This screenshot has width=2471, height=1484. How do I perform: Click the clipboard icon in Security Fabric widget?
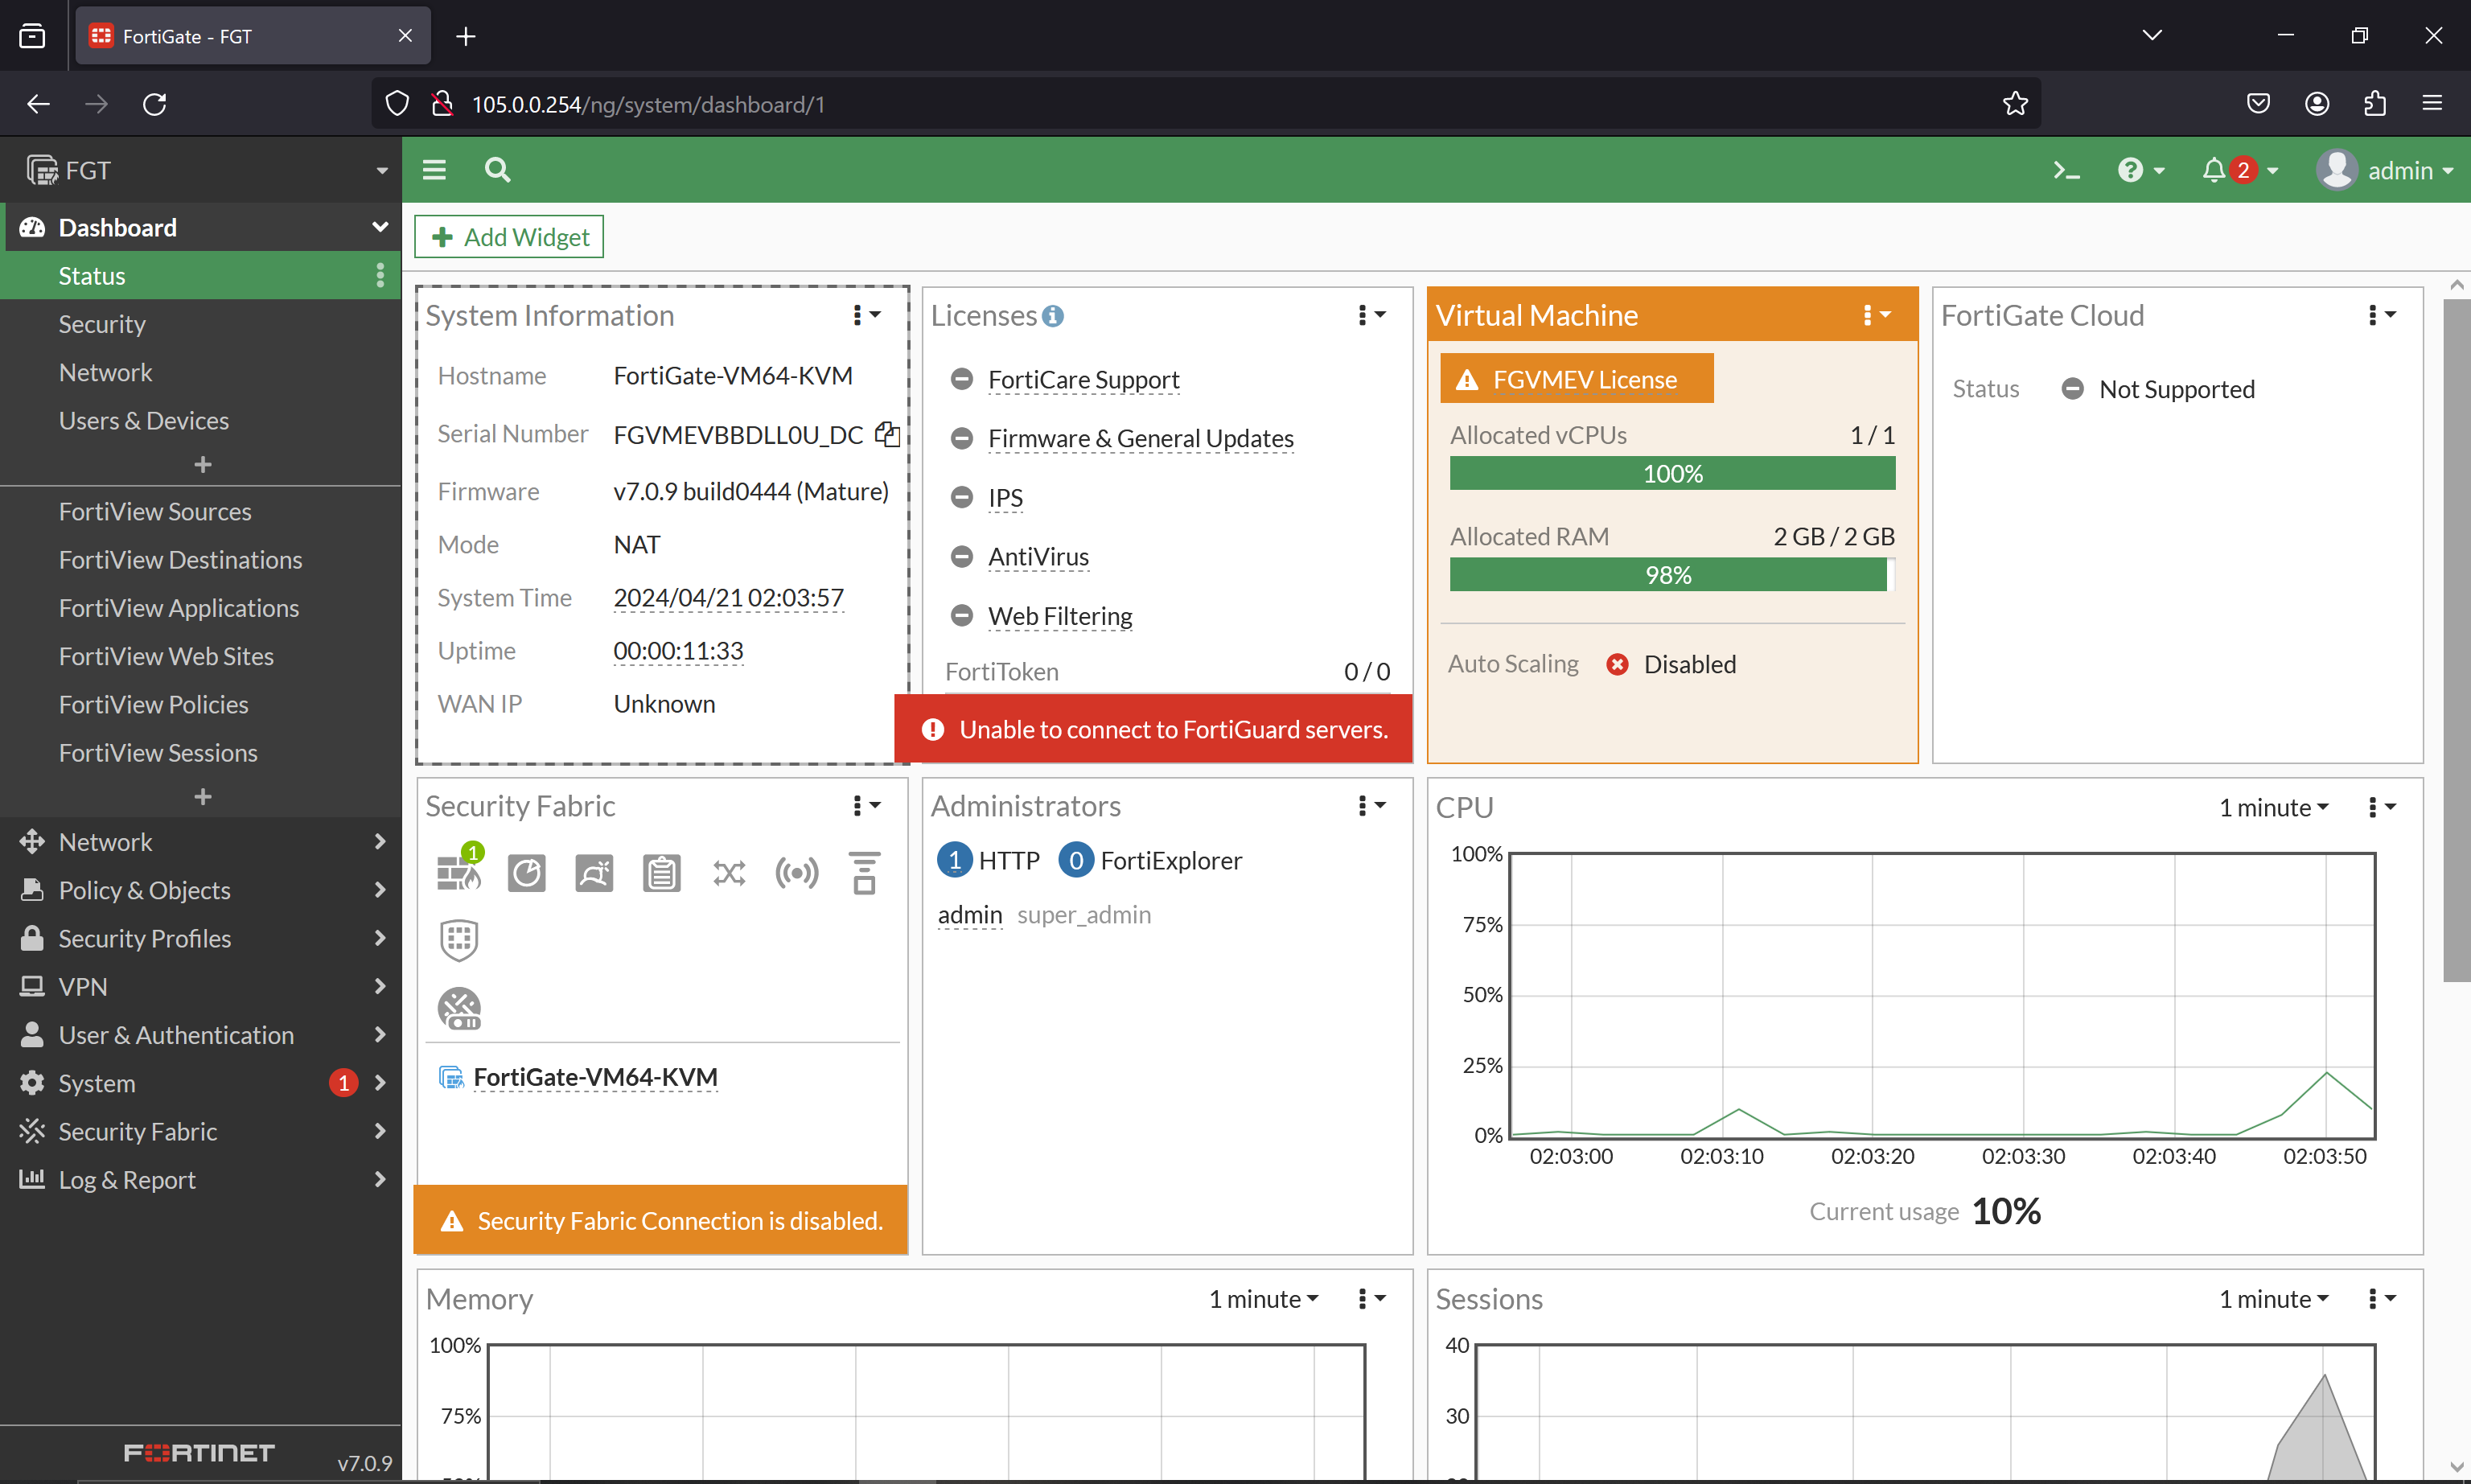click(661, 872)
